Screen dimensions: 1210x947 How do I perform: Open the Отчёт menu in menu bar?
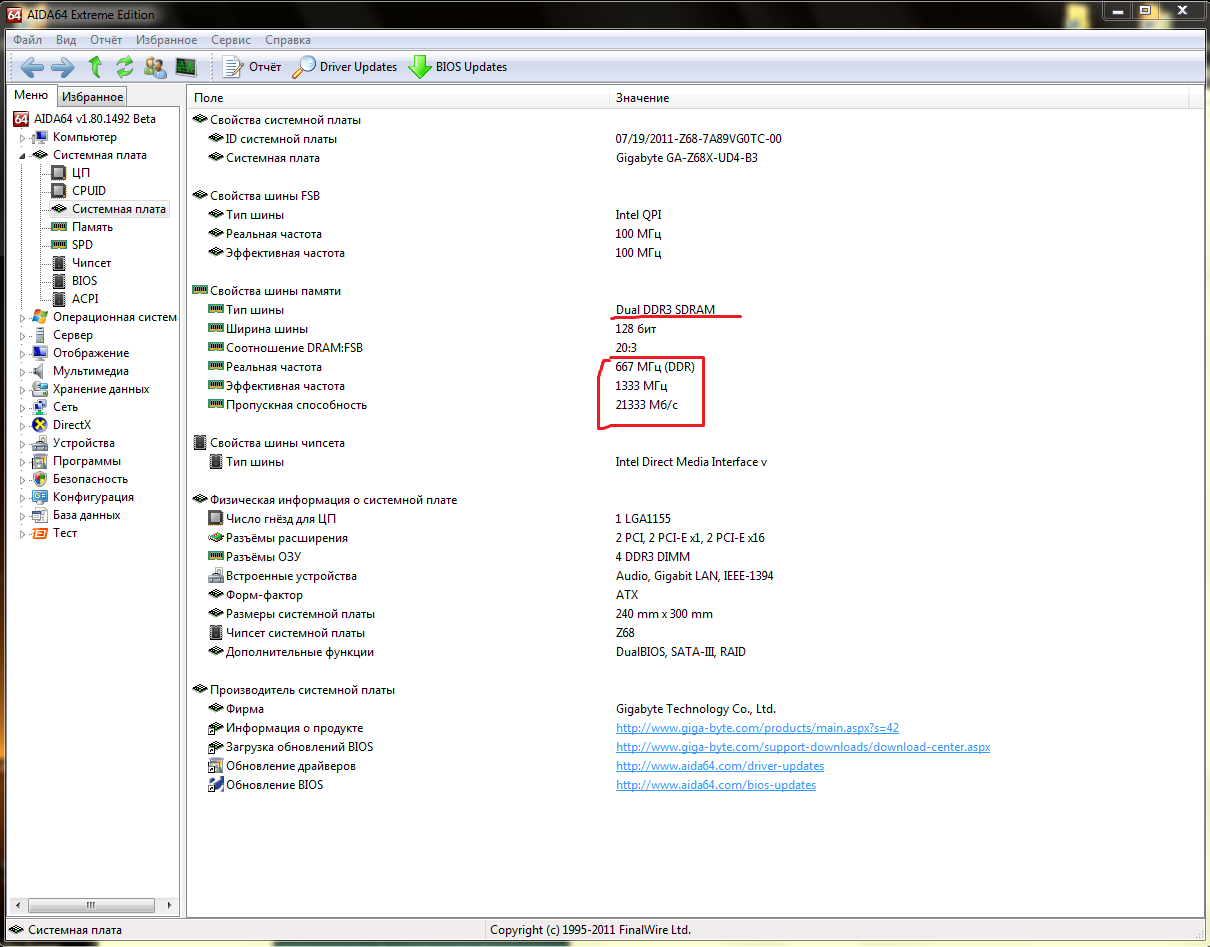click(x=106, y=40)
